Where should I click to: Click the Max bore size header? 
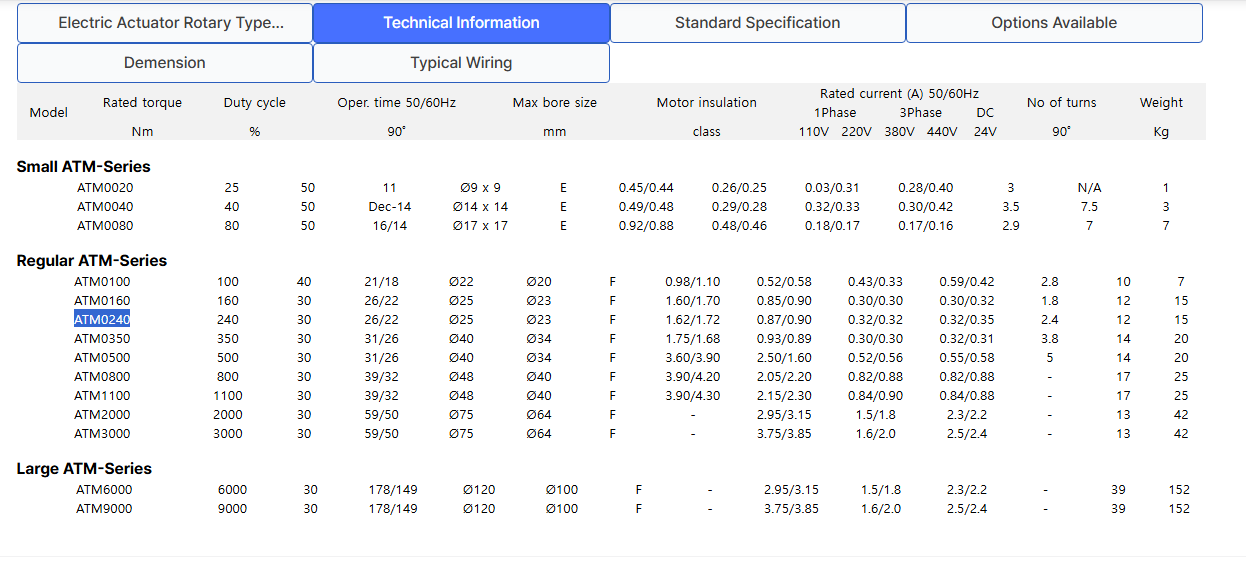click(555, 103)
